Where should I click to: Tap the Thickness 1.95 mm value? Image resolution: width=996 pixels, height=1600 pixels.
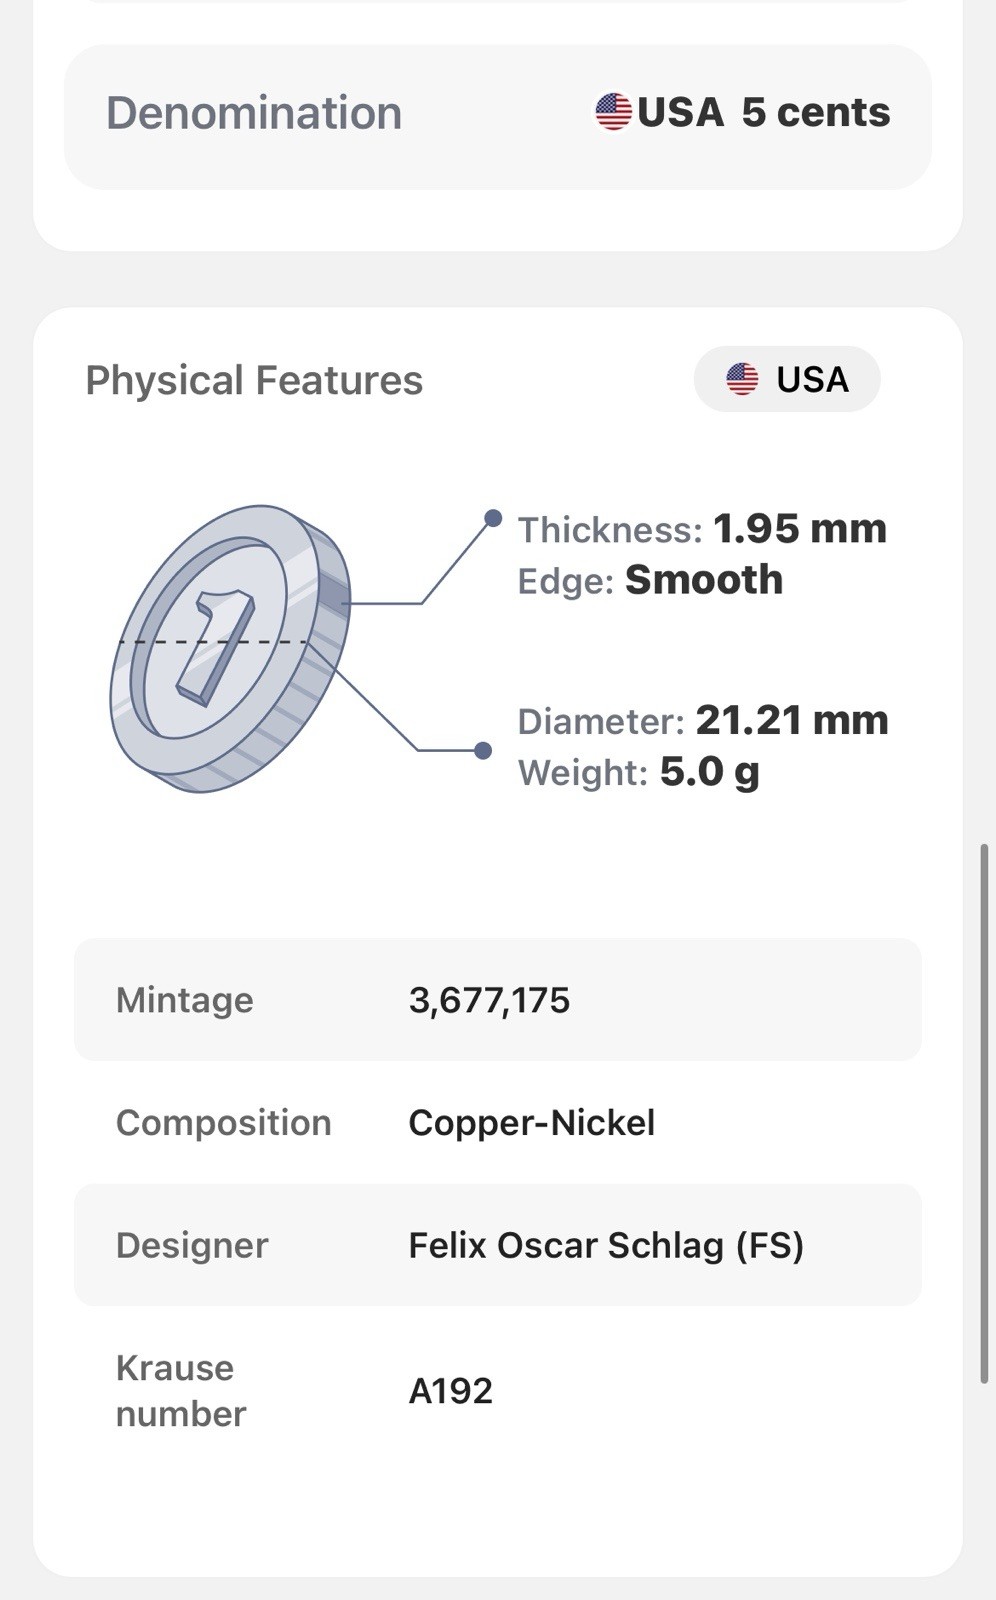800,529
